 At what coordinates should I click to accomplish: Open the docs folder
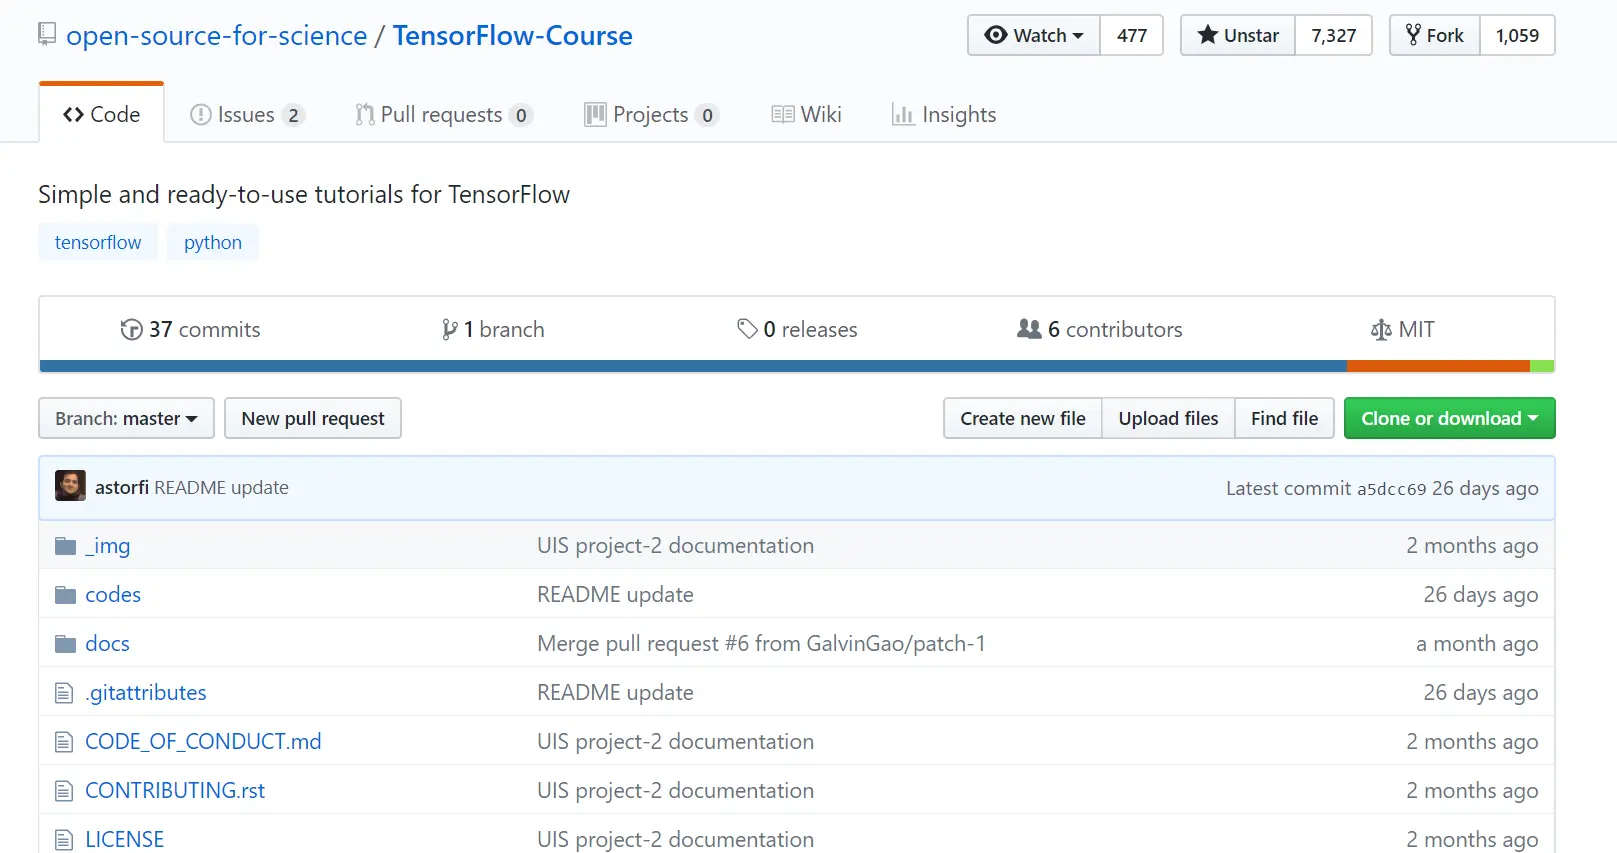point(108,644)
